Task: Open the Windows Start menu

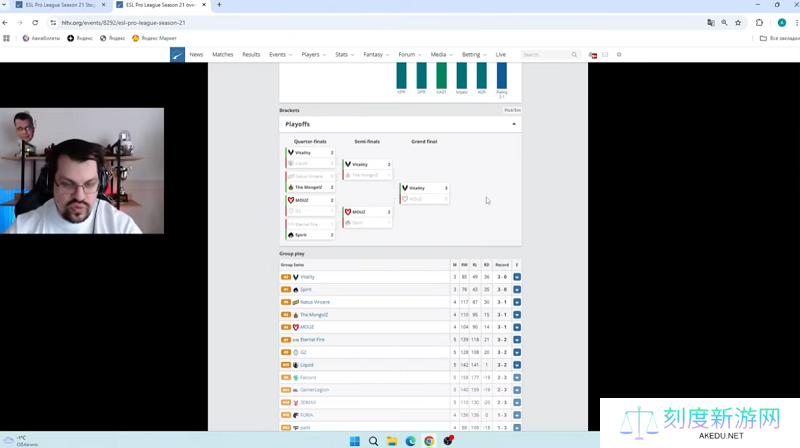Action: point(355,441)
